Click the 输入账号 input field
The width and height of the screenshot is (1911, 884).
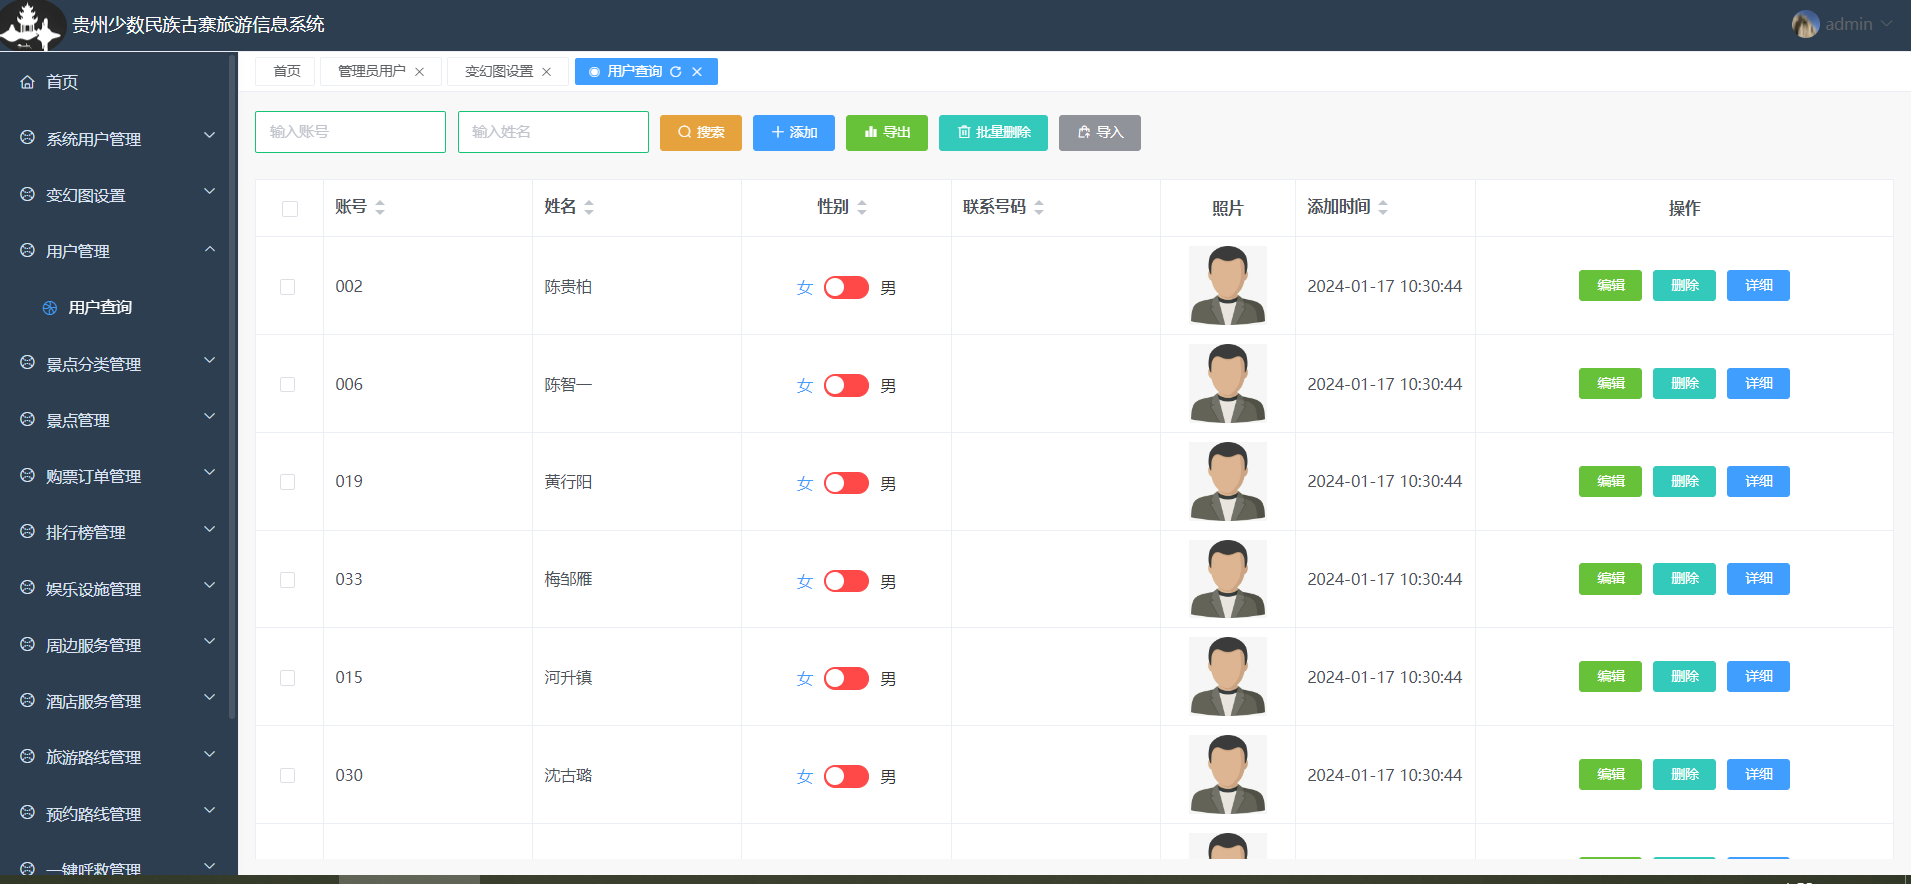[350, 132]
